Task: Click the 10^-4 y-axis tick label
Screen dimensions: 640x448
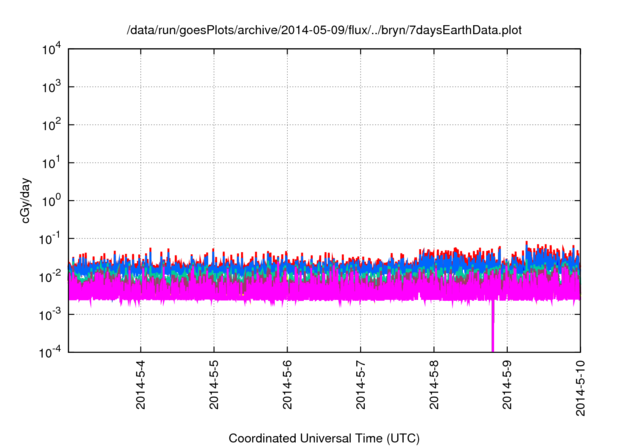Action: (x=50, y=352)
